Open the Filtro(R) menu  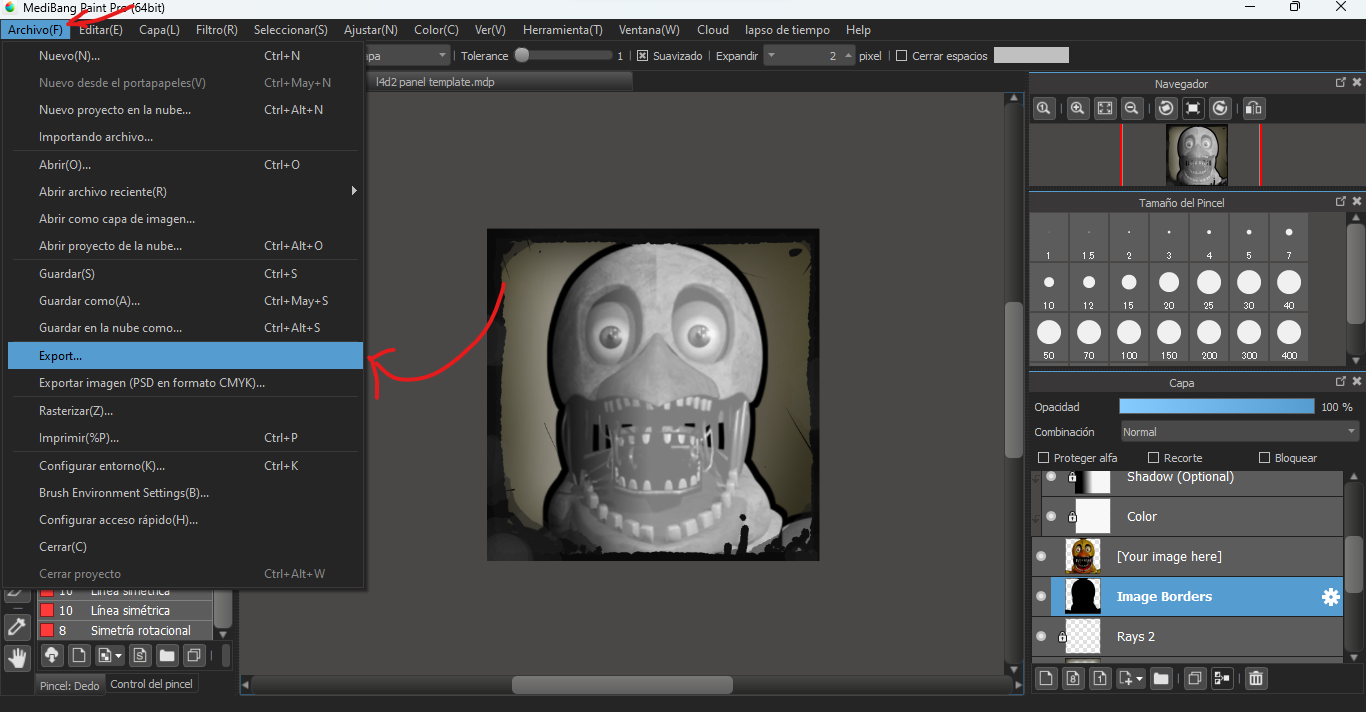(x=217, y=30)
